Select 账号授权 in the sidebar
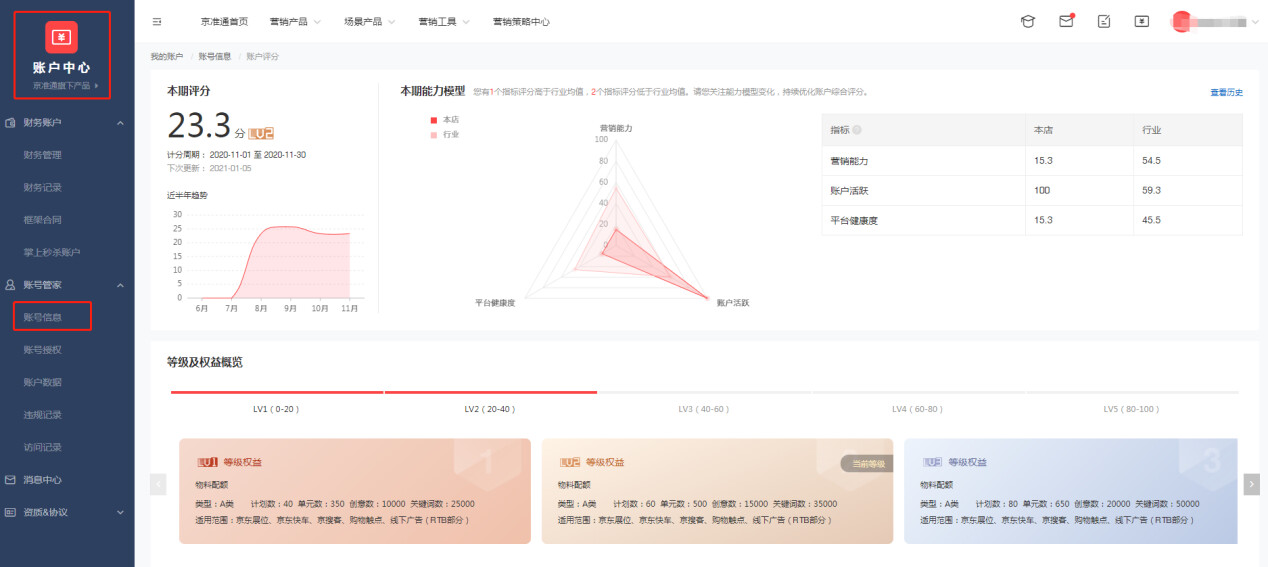This screenshot has height=567, width=1268. [43, 350]
